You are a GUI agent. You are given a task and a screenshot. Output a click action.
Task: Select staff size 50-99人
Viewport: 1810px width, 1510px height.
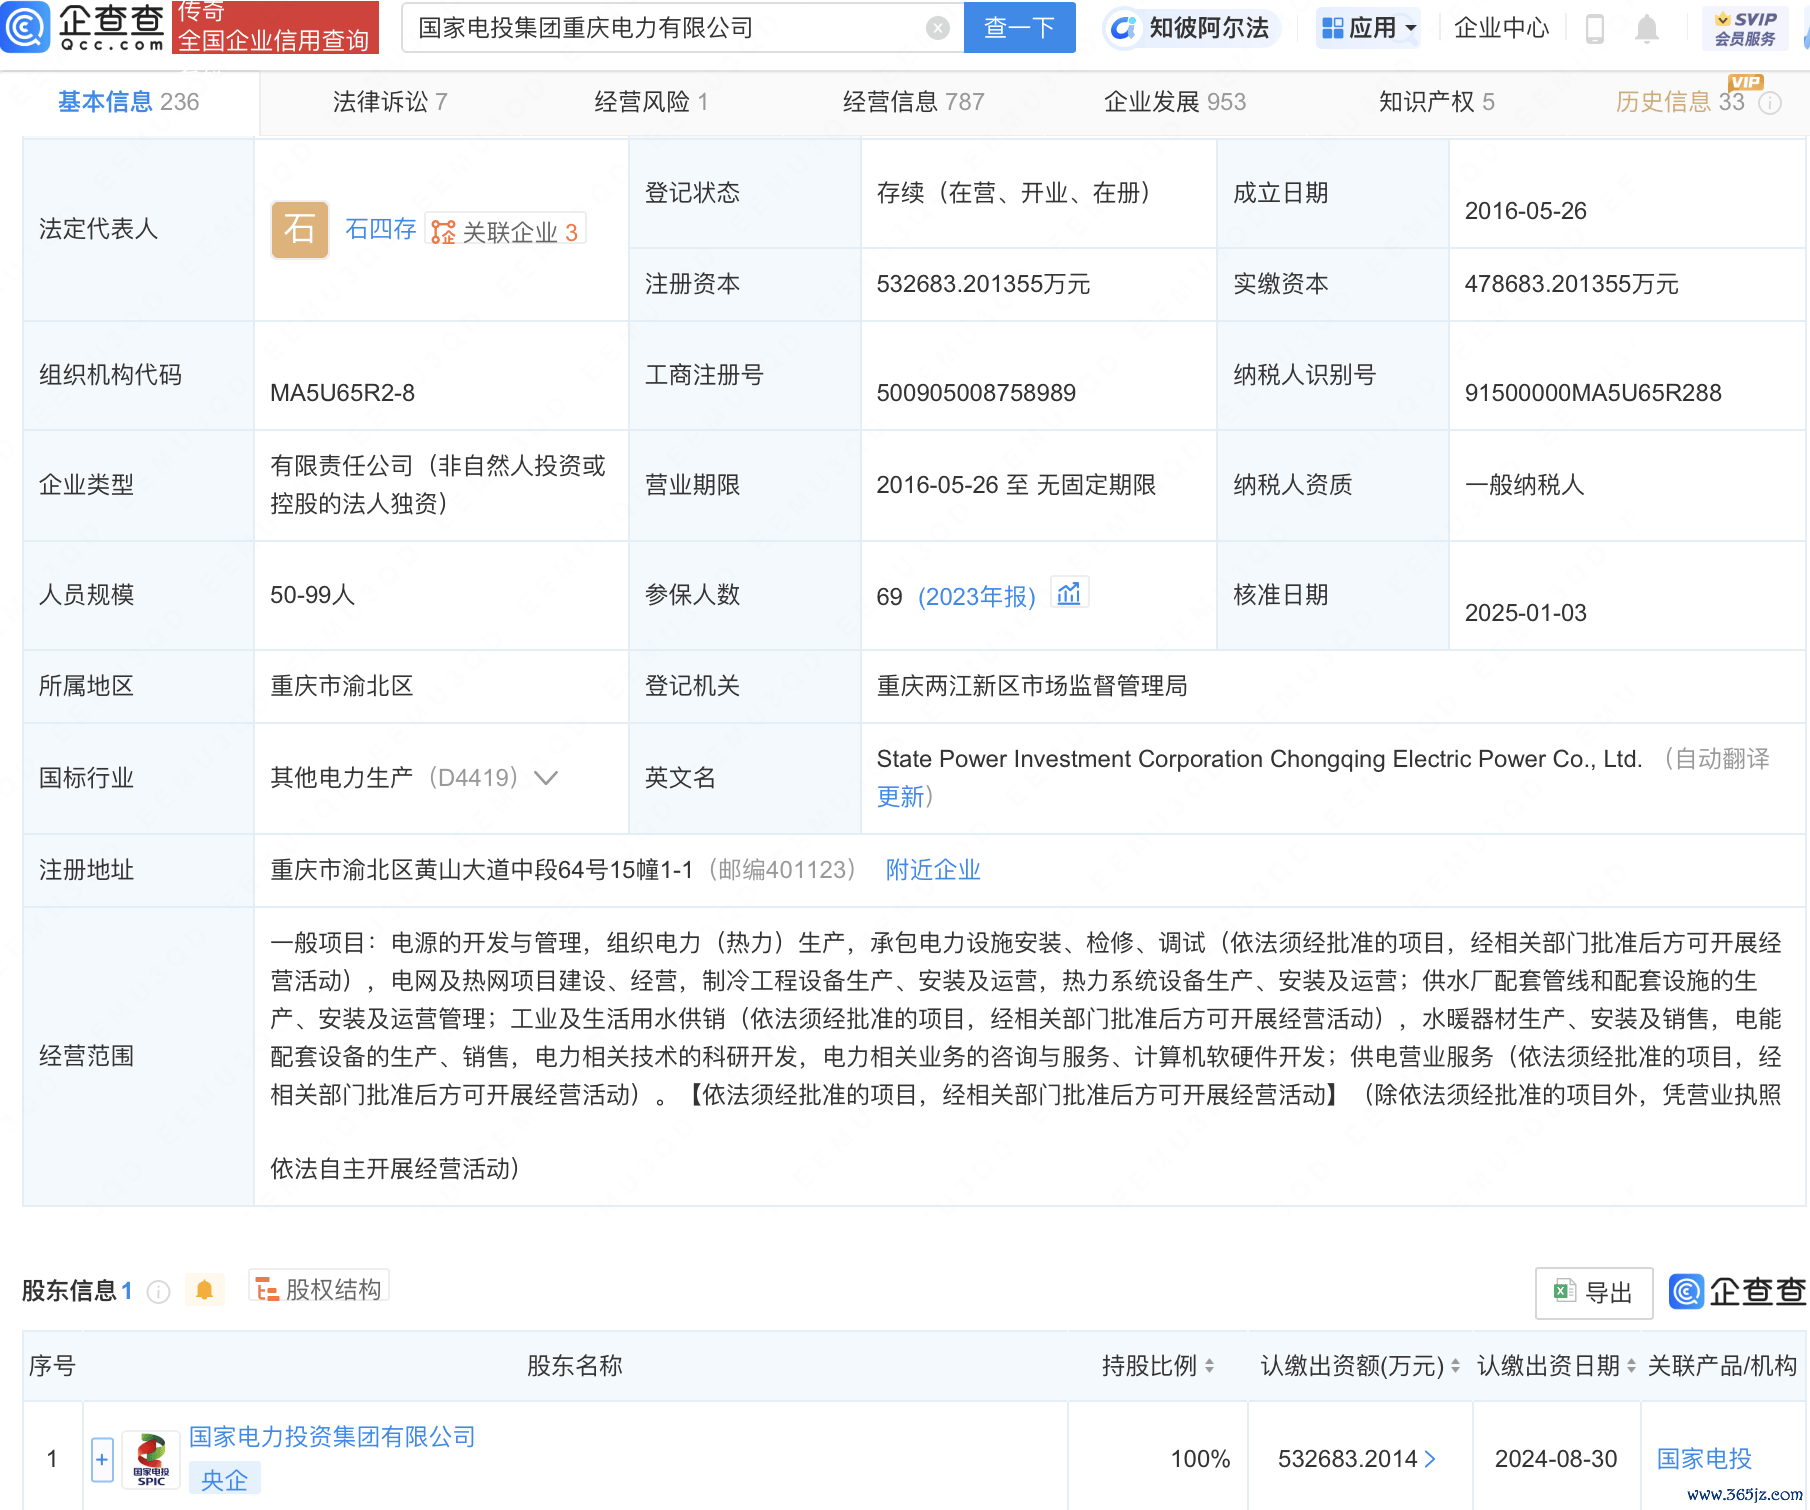(x=312, y=595)
